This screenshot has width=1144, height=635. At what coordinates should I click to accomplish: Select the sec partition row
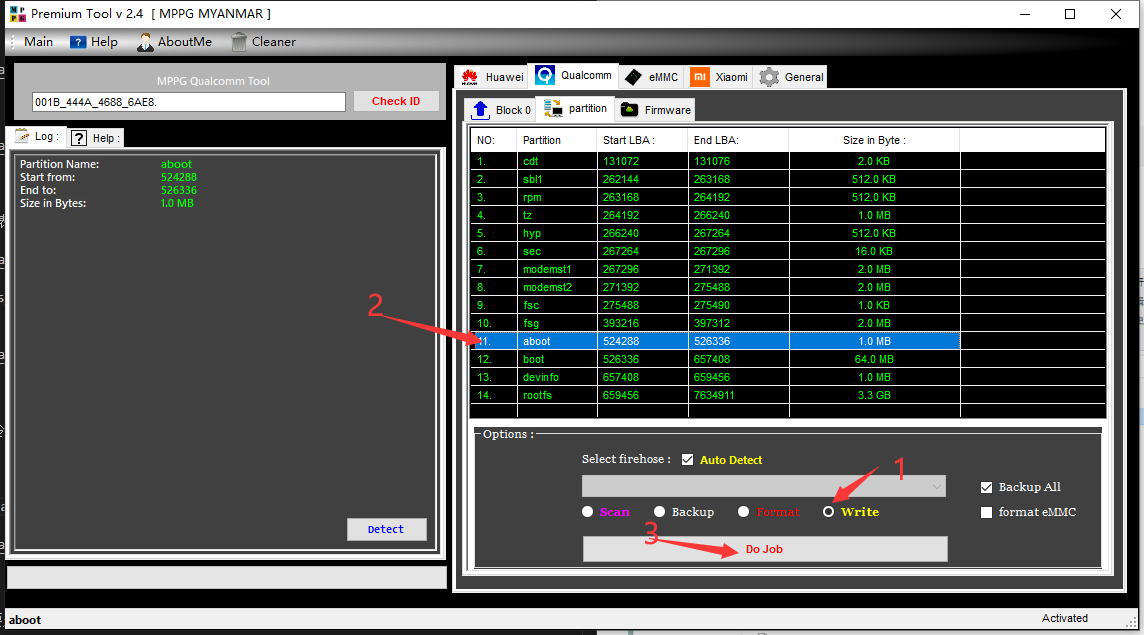(x=715, y=251)
